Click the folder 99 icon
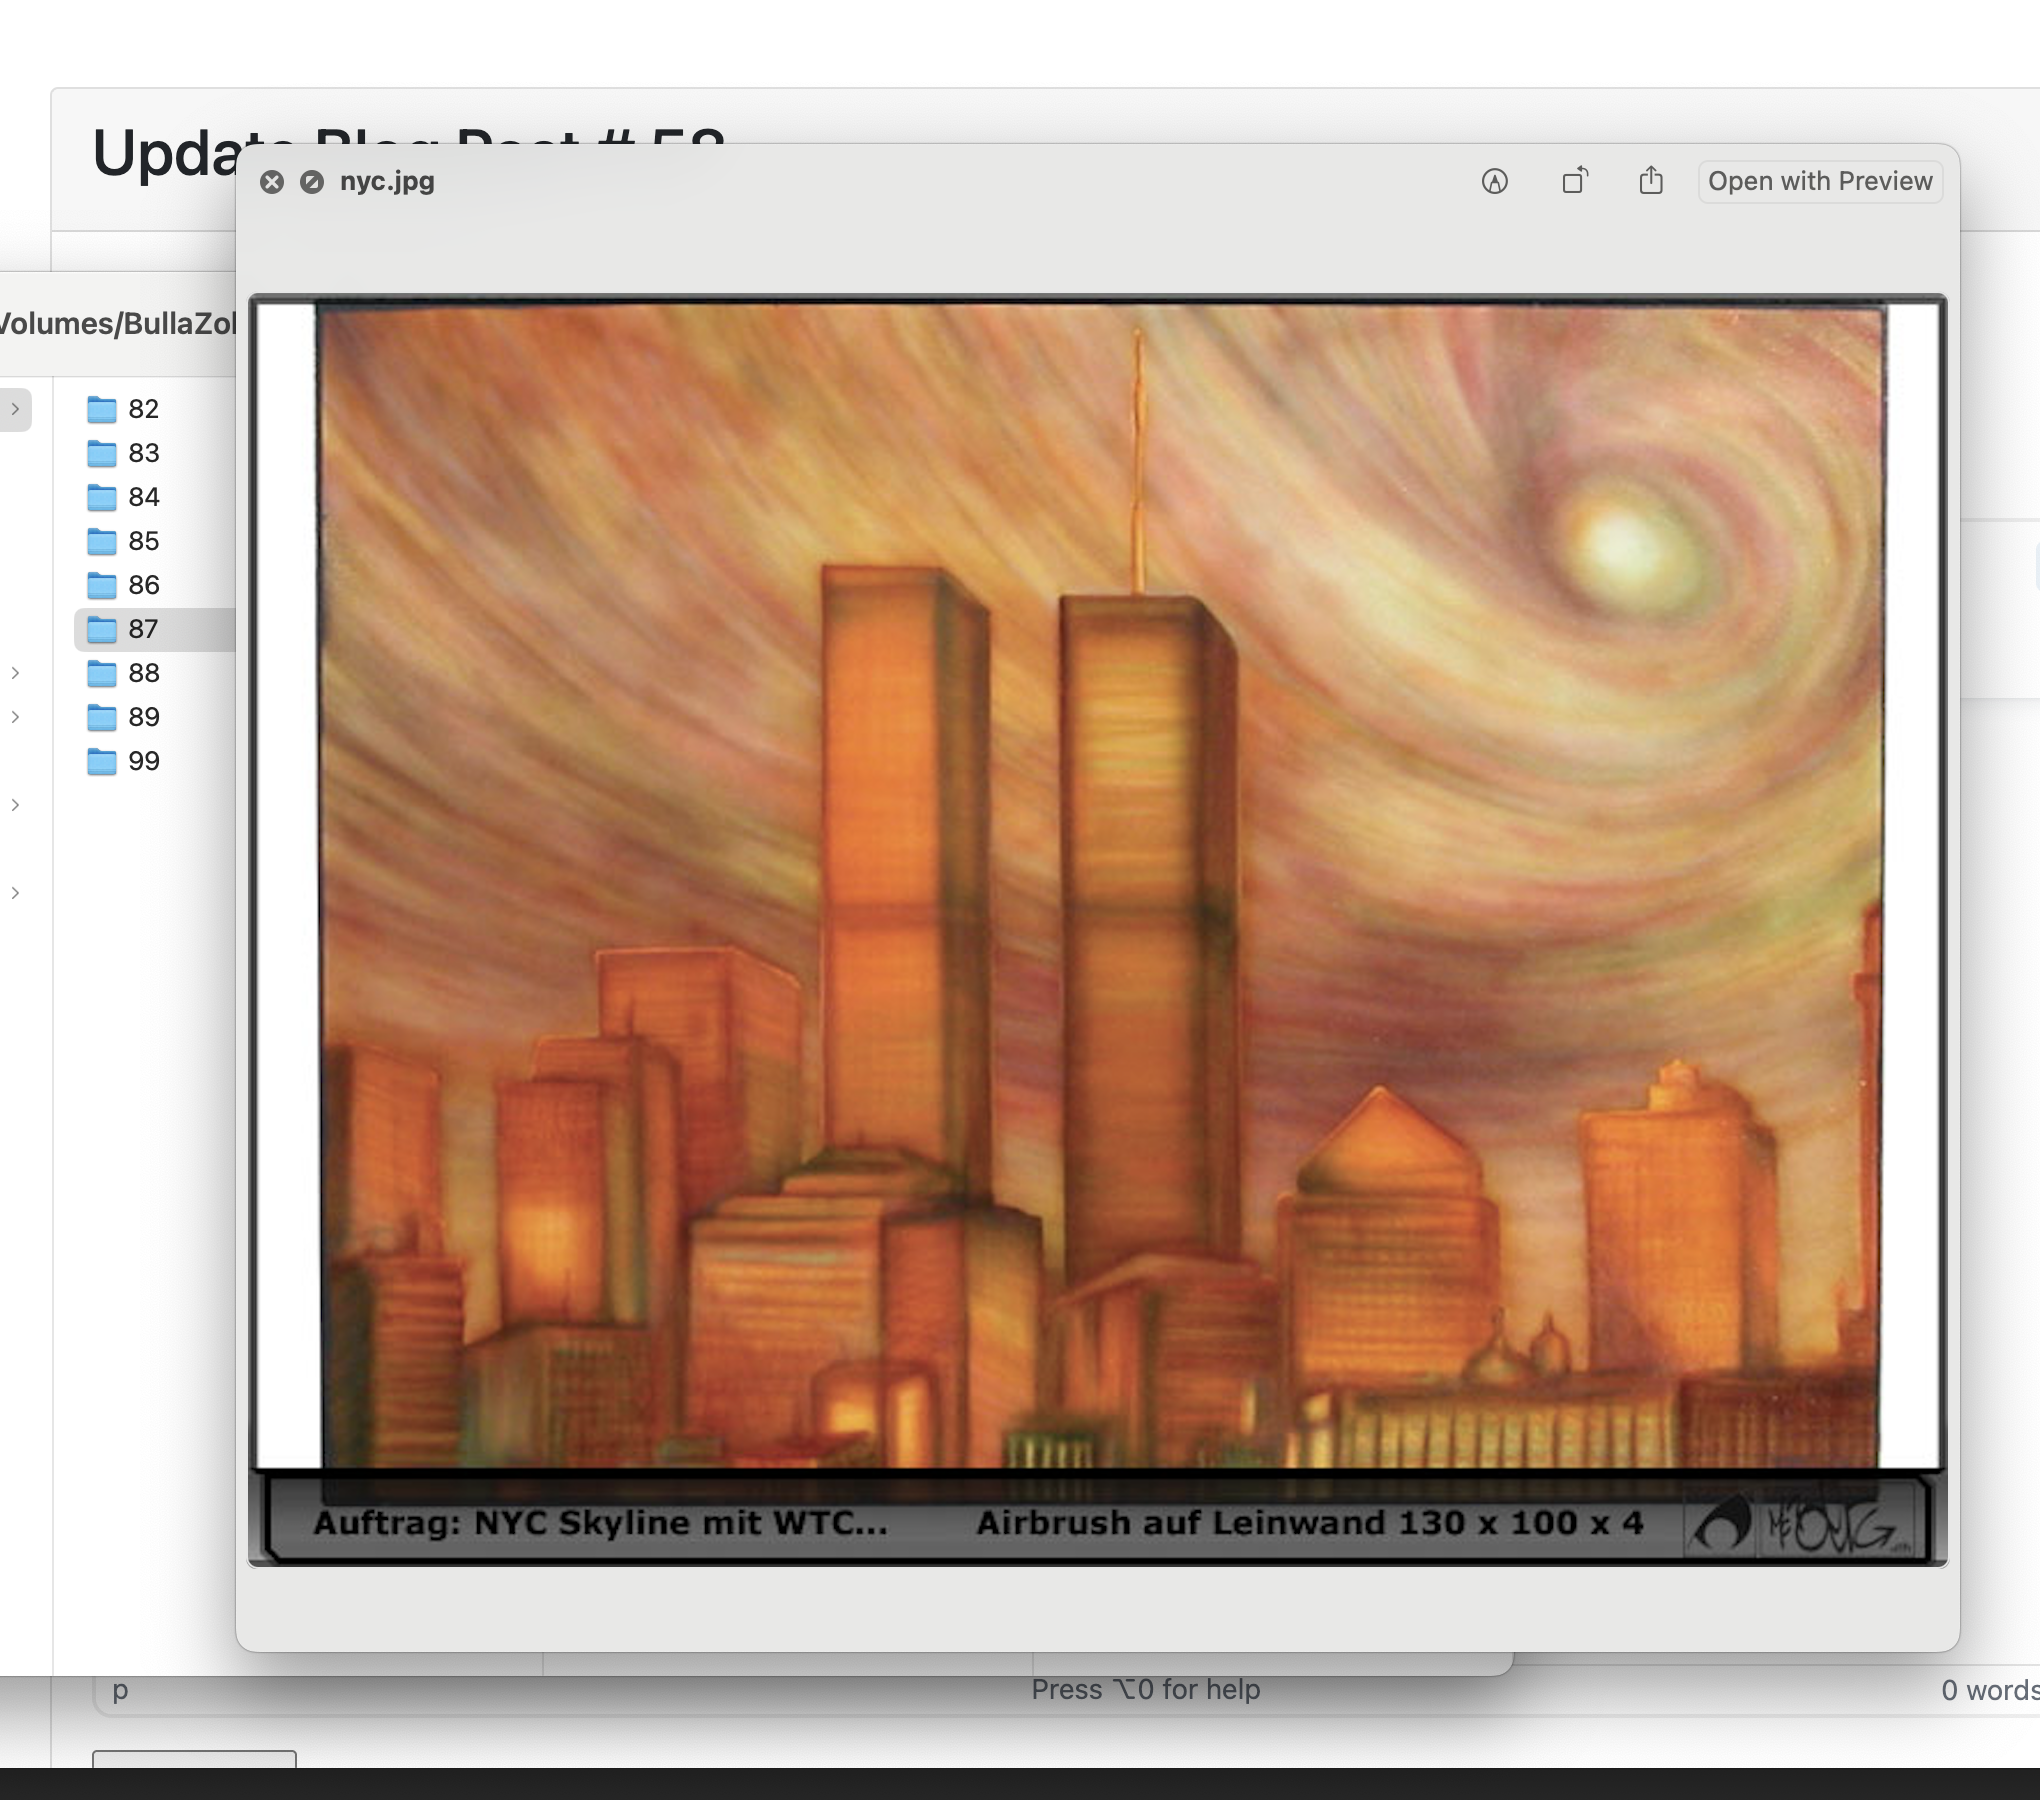This screenshot has height=1800, width=2040. (x=102, y=761)
